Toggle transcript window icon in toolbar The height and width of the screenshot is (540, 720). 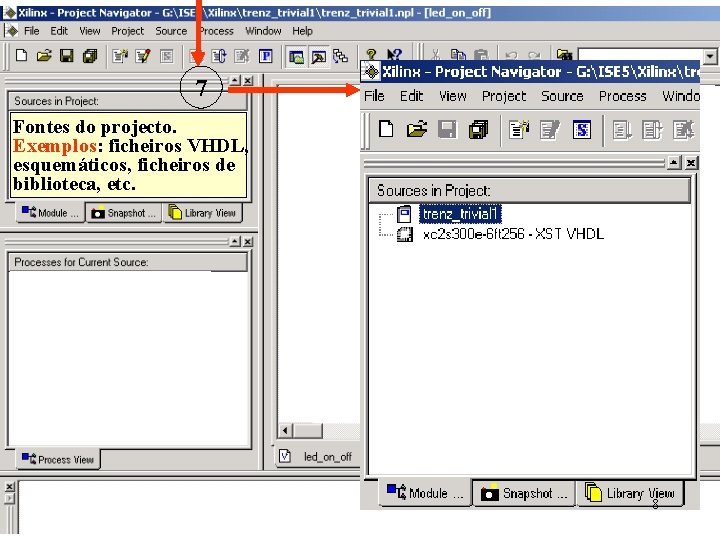(319, 57)
